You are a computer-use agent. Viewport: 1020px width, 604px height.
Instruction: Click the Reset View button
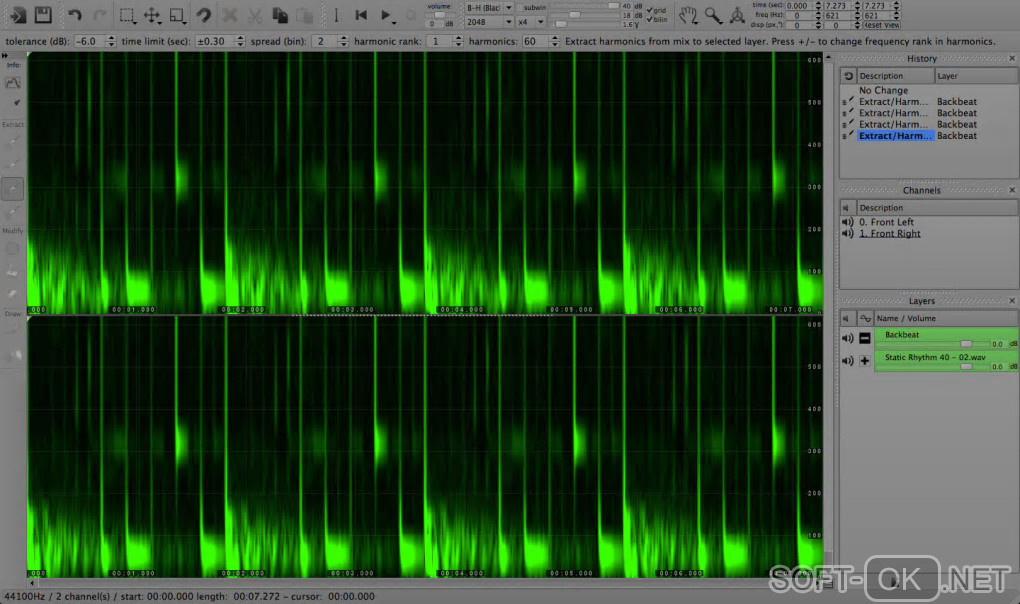881,25
